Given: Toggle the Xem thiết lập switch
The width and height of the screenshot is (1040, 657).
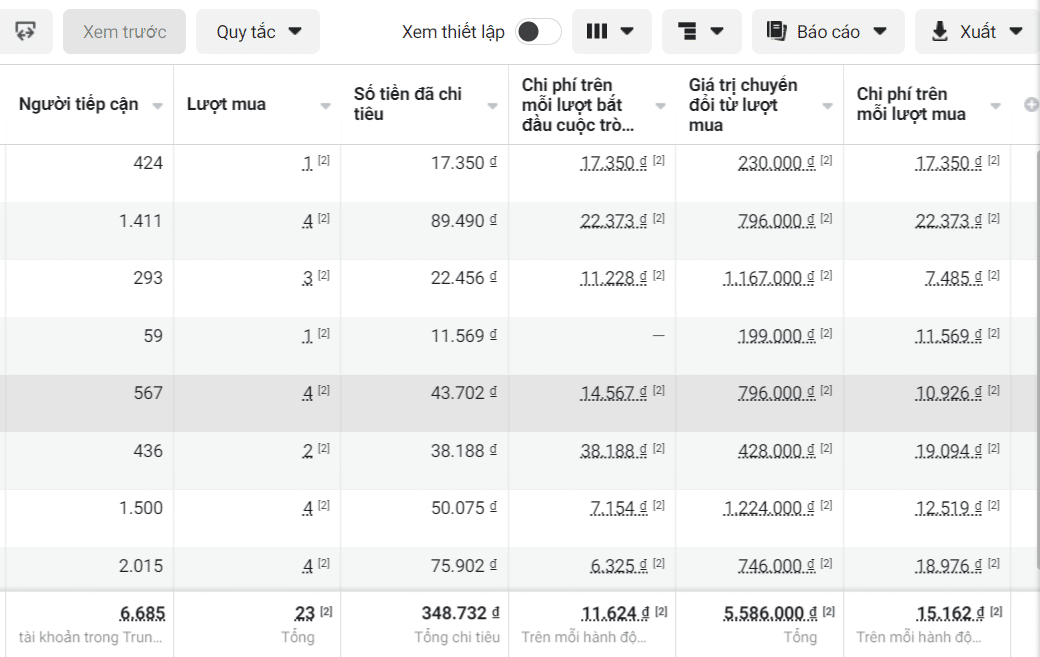Looking at the screenshot, I should (x=538, y=31).
